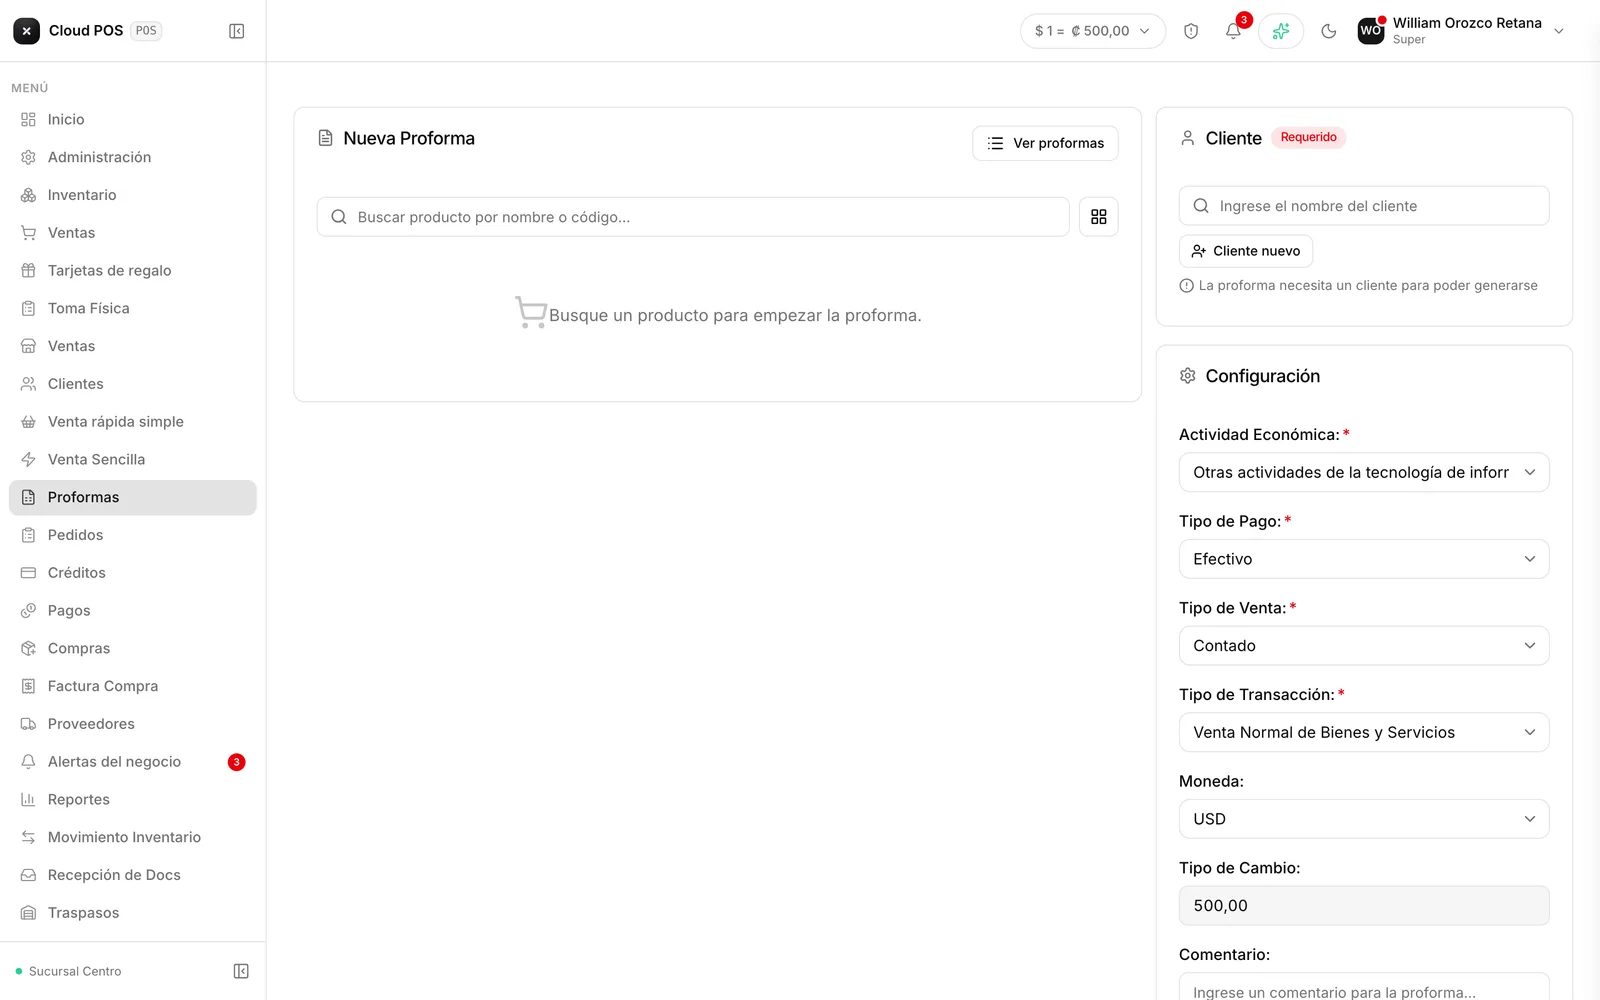Click Tipo de Cambio 500,00 field
This screenshot has height=1000, width=1600.
point(1364,906)
